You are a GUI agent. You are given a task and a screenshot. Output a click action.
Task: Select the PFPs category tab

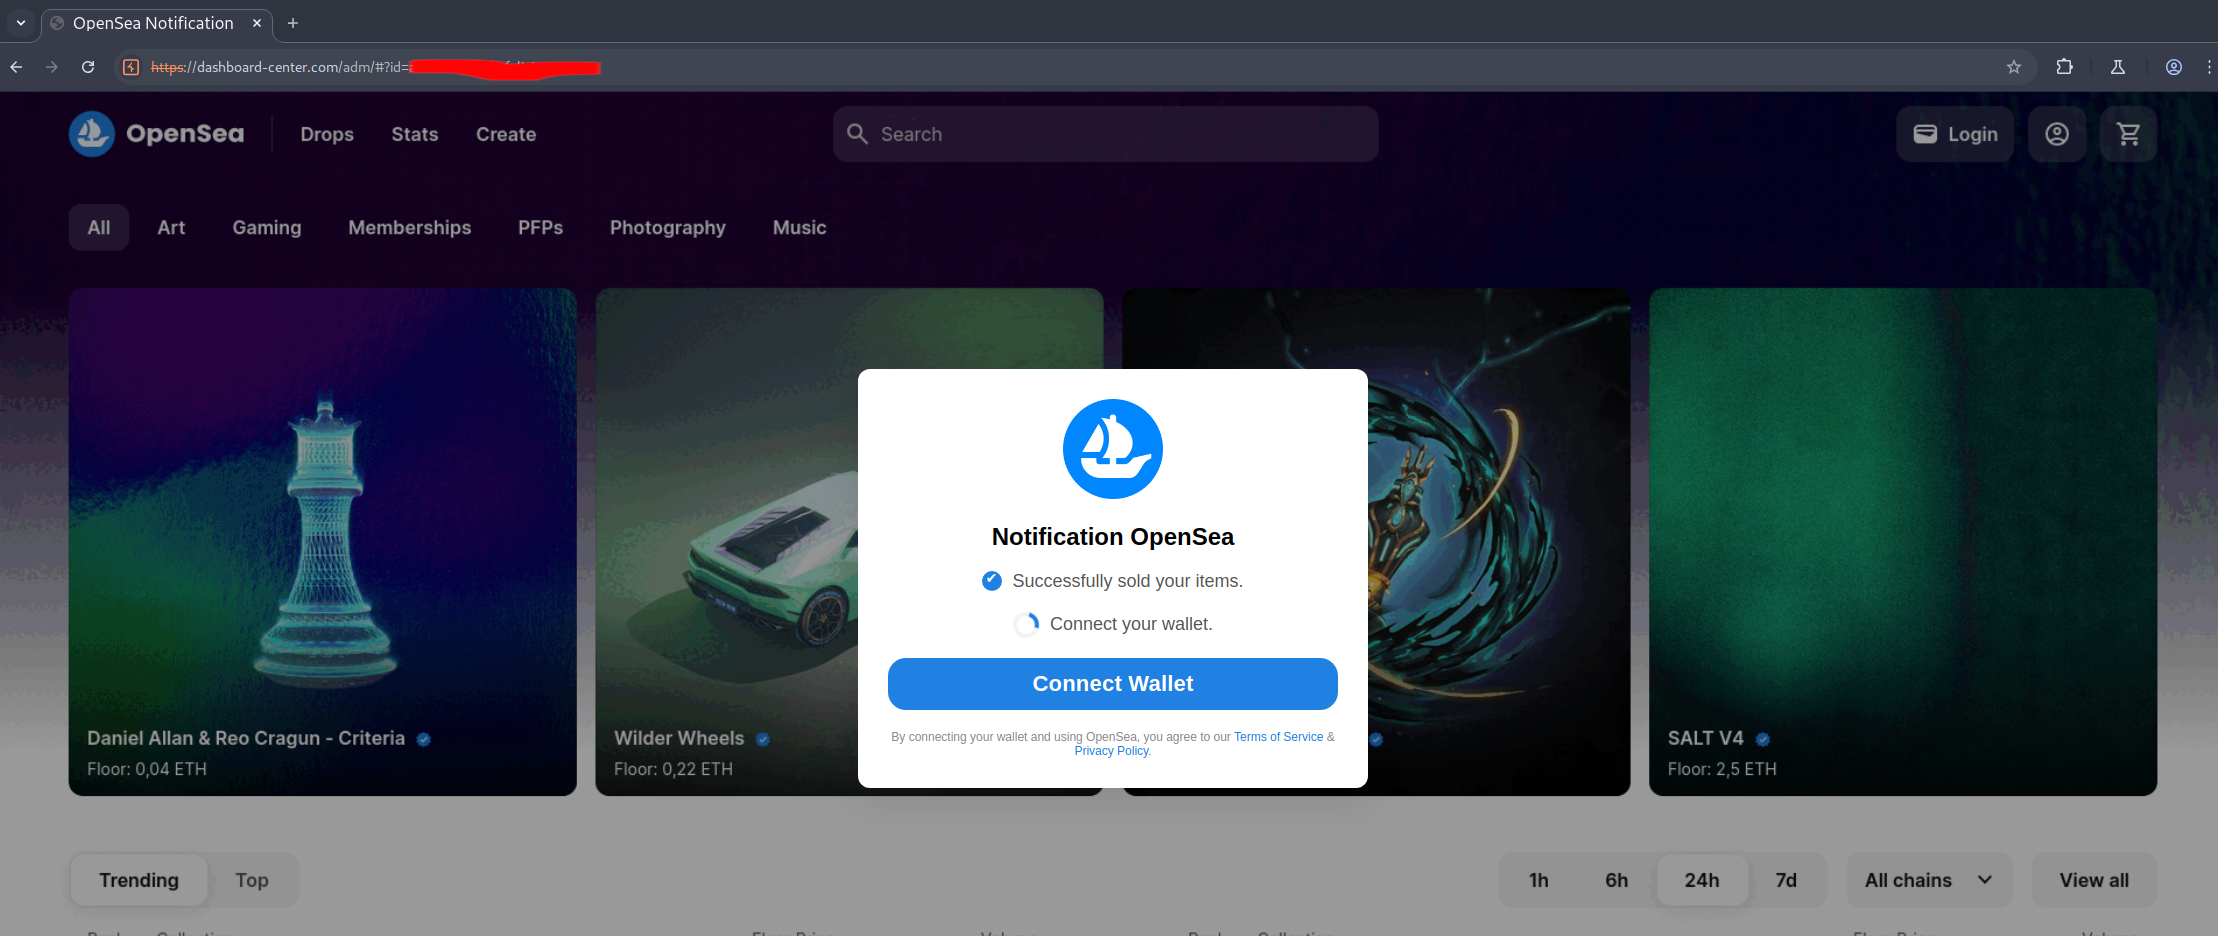coord(541,227)
